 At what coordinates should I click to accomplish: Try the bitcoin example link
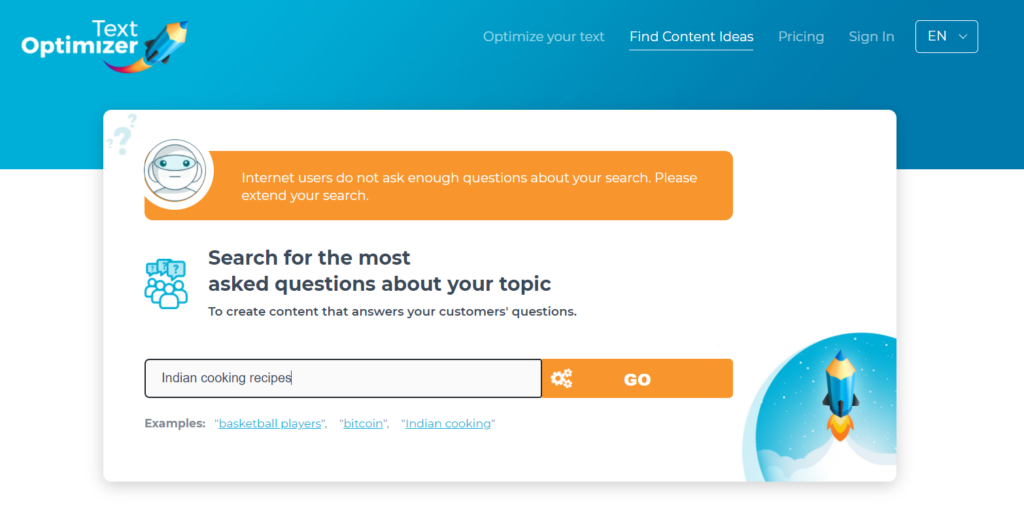coord(363,424)
